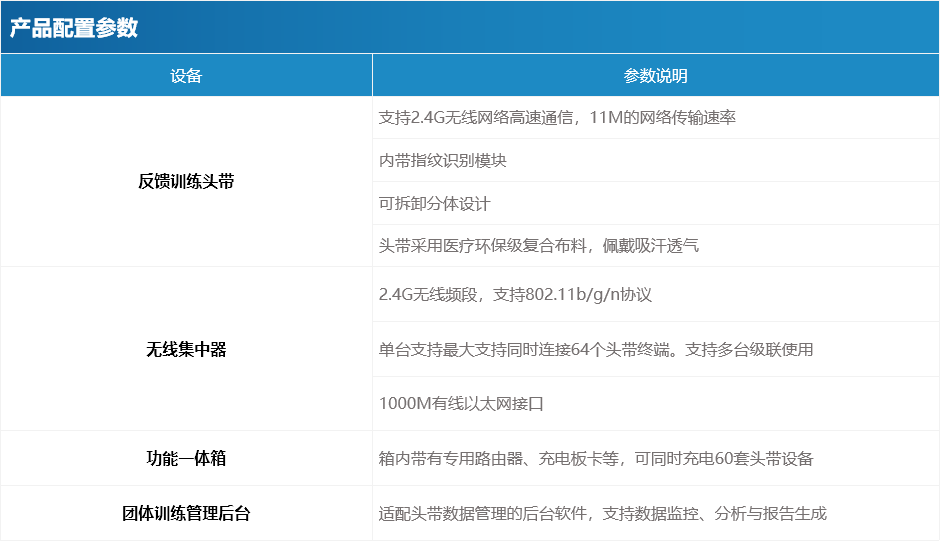The image size is (940, 541).
Task: Select the 参数说明 column header
Action: tap(655, 76)
